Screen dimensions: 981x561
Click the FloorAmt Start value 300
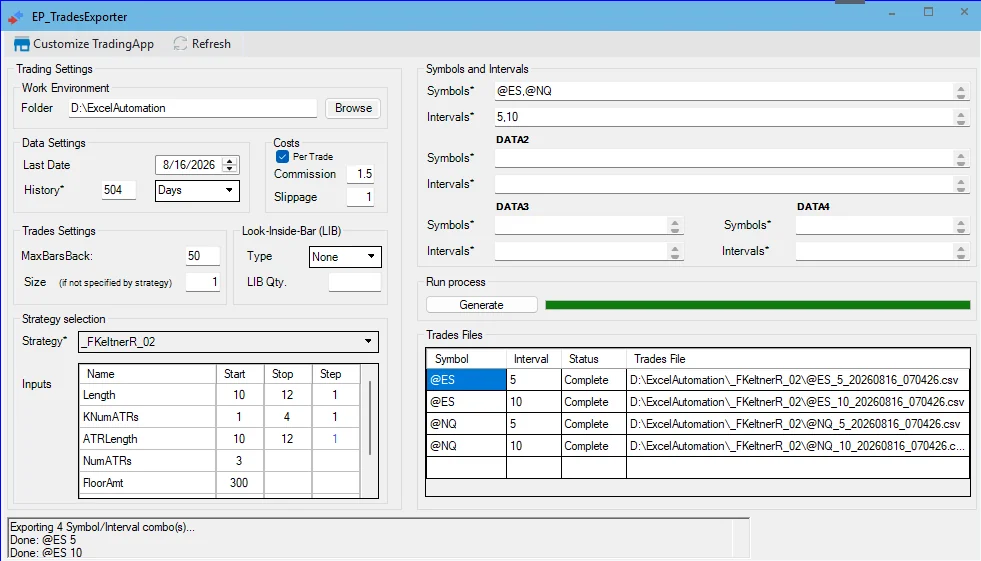tap(239, 483)
